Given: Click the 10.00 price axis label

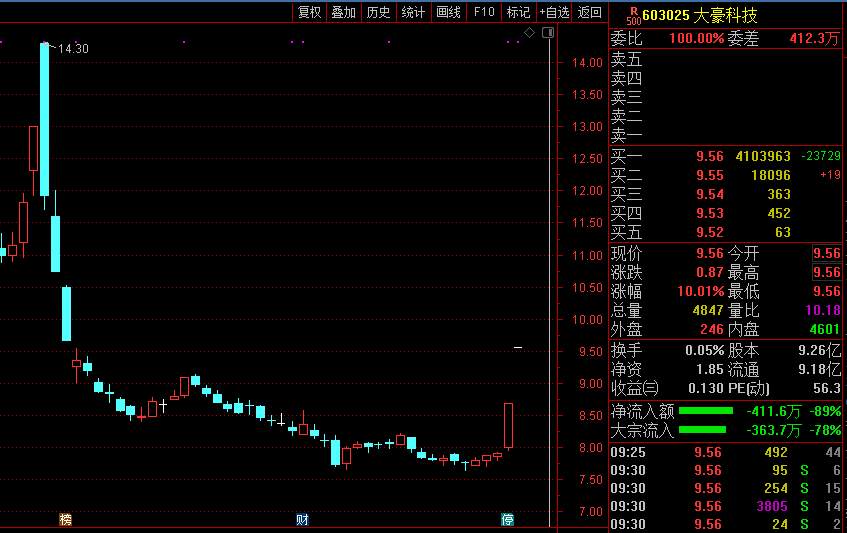Looking at the screenshot, I should coord(587,320).
